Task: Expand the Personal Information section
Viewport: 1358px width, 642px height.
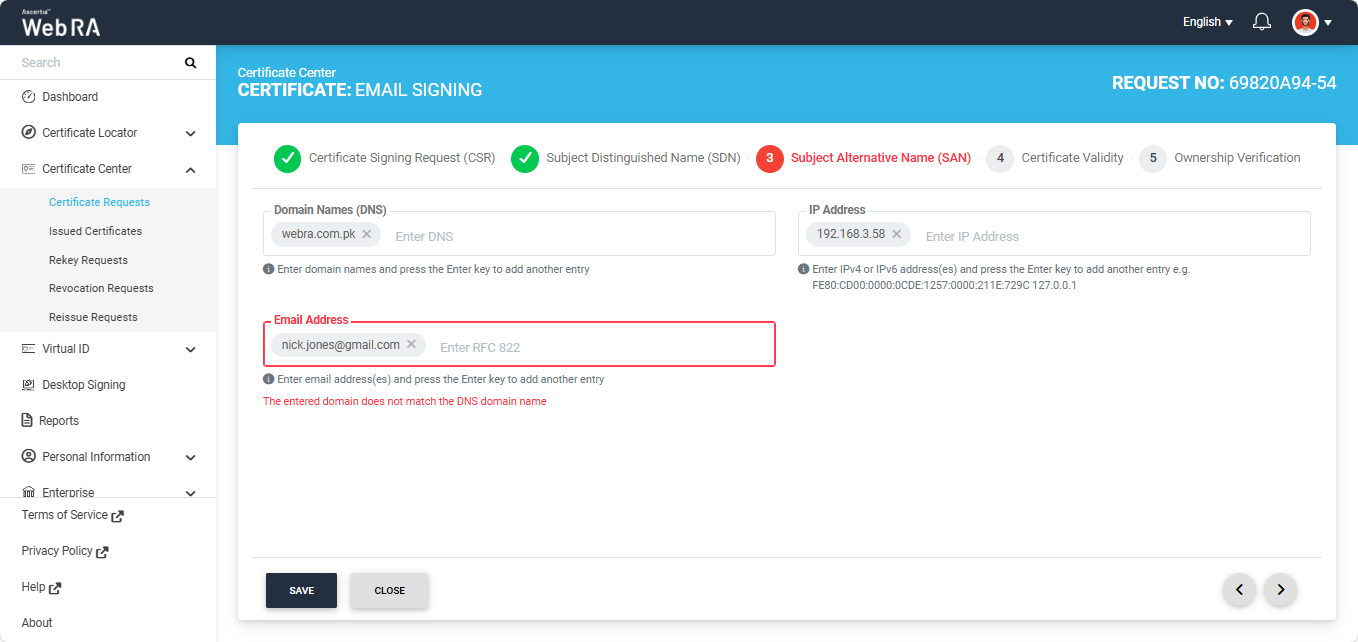Action: click(x=190, y=457)
